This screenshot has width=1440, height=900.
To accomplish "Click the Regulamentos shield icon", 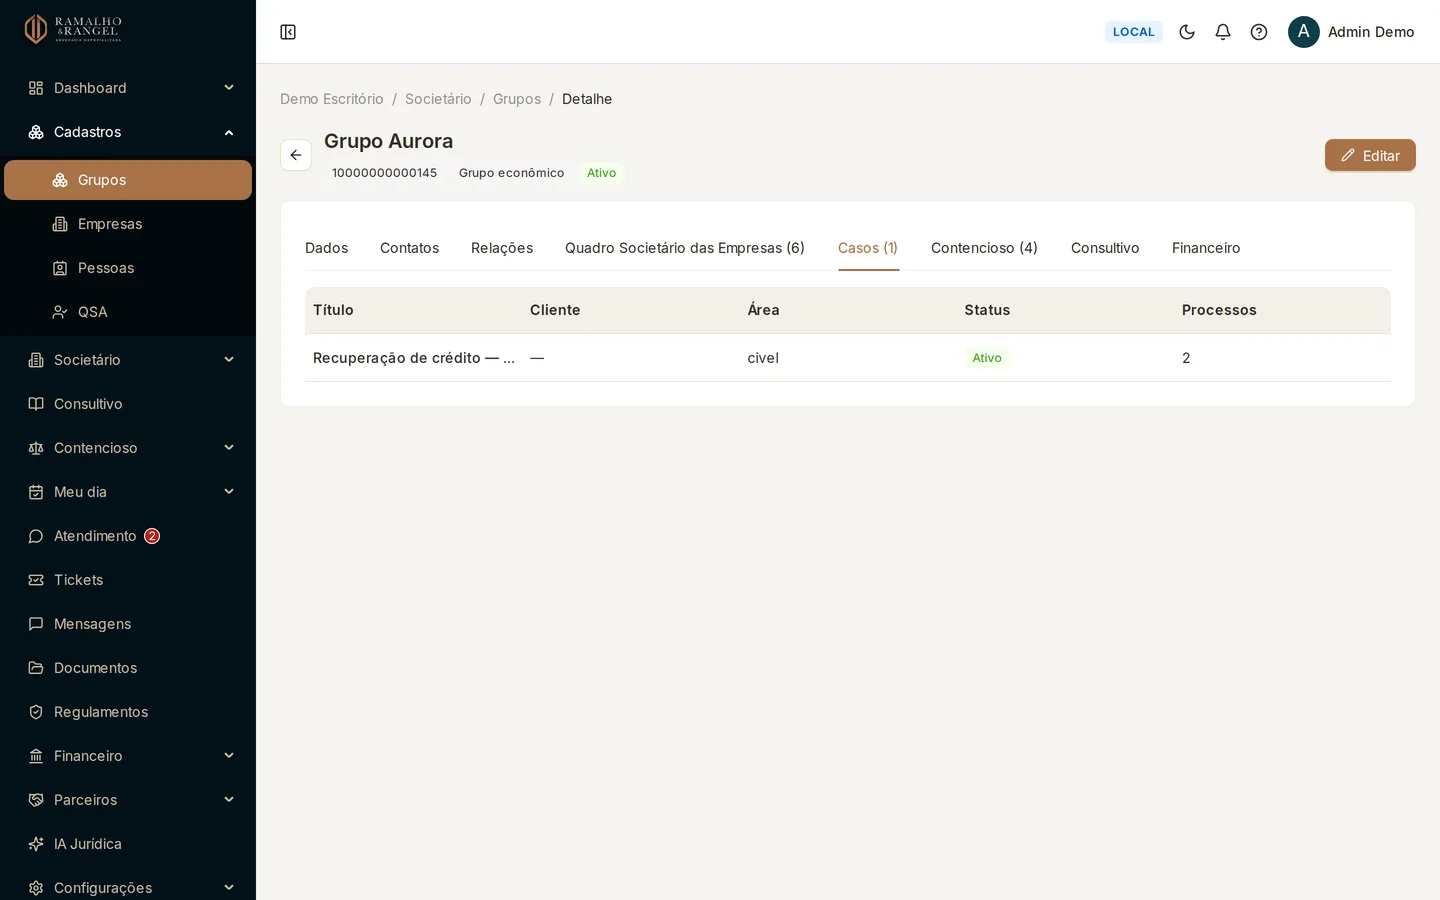I will pyautogui.click(x=36, y=712).
